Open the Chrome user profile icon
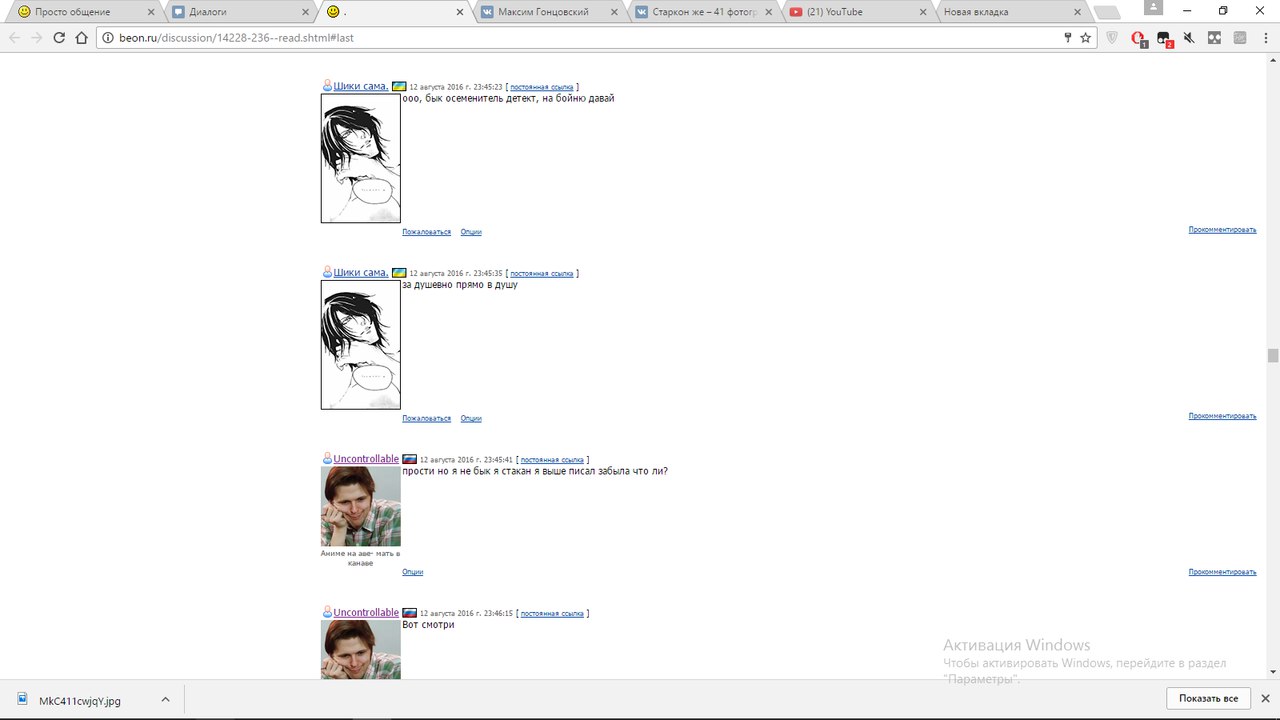The height and width of the screenshot is (720, 1280). point(1154,9)
